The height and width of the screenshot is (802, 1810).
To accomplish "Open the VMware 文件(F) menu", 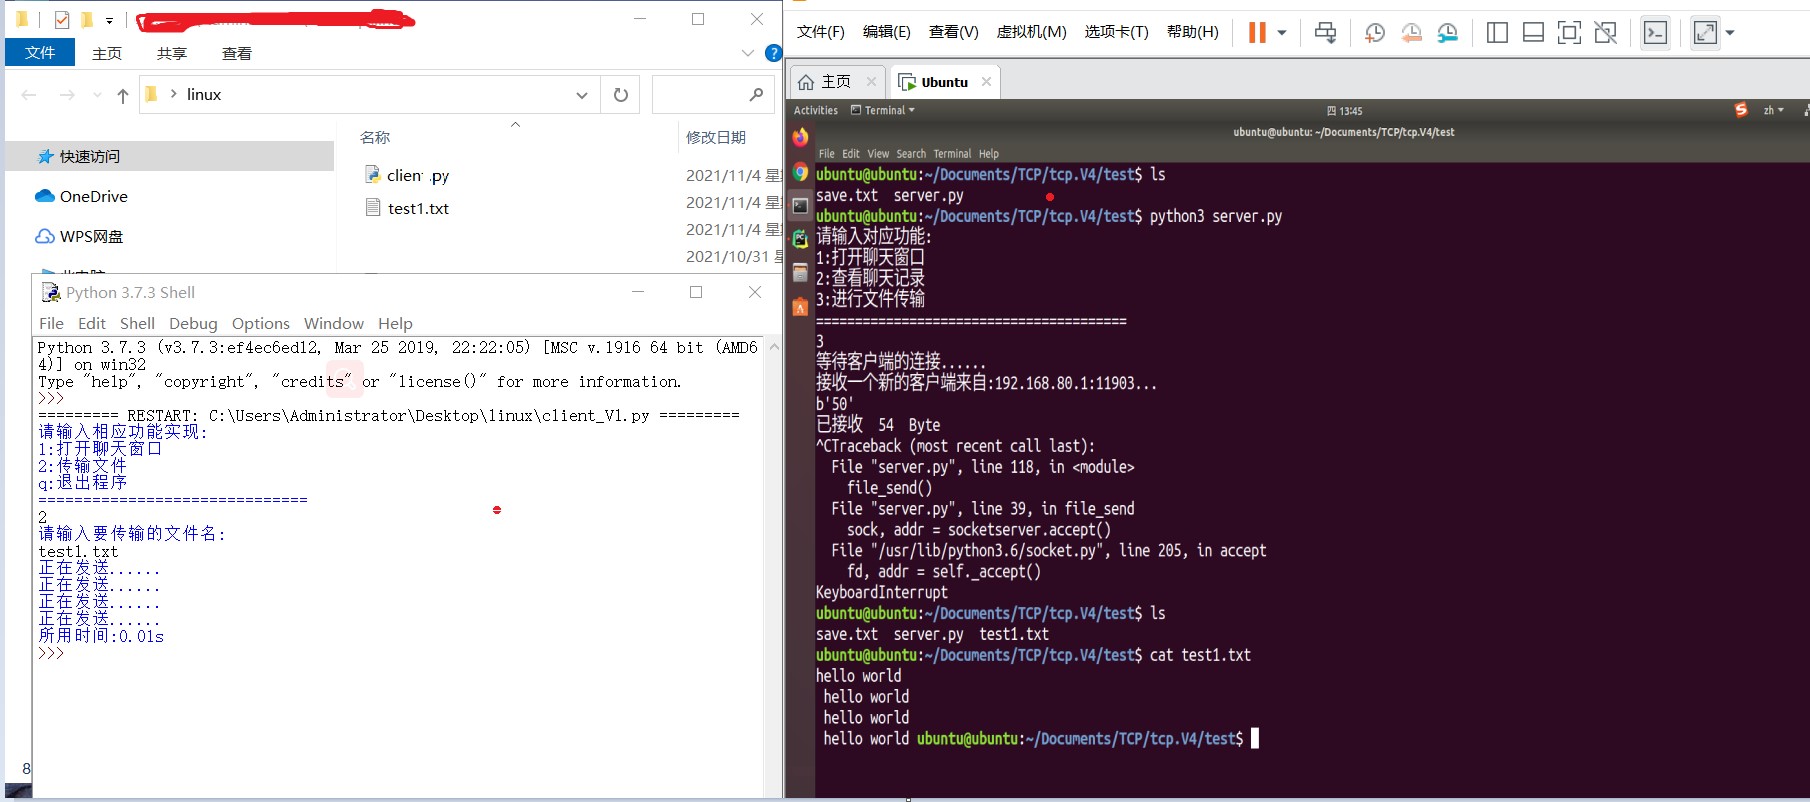I will [x=821, y=32].
